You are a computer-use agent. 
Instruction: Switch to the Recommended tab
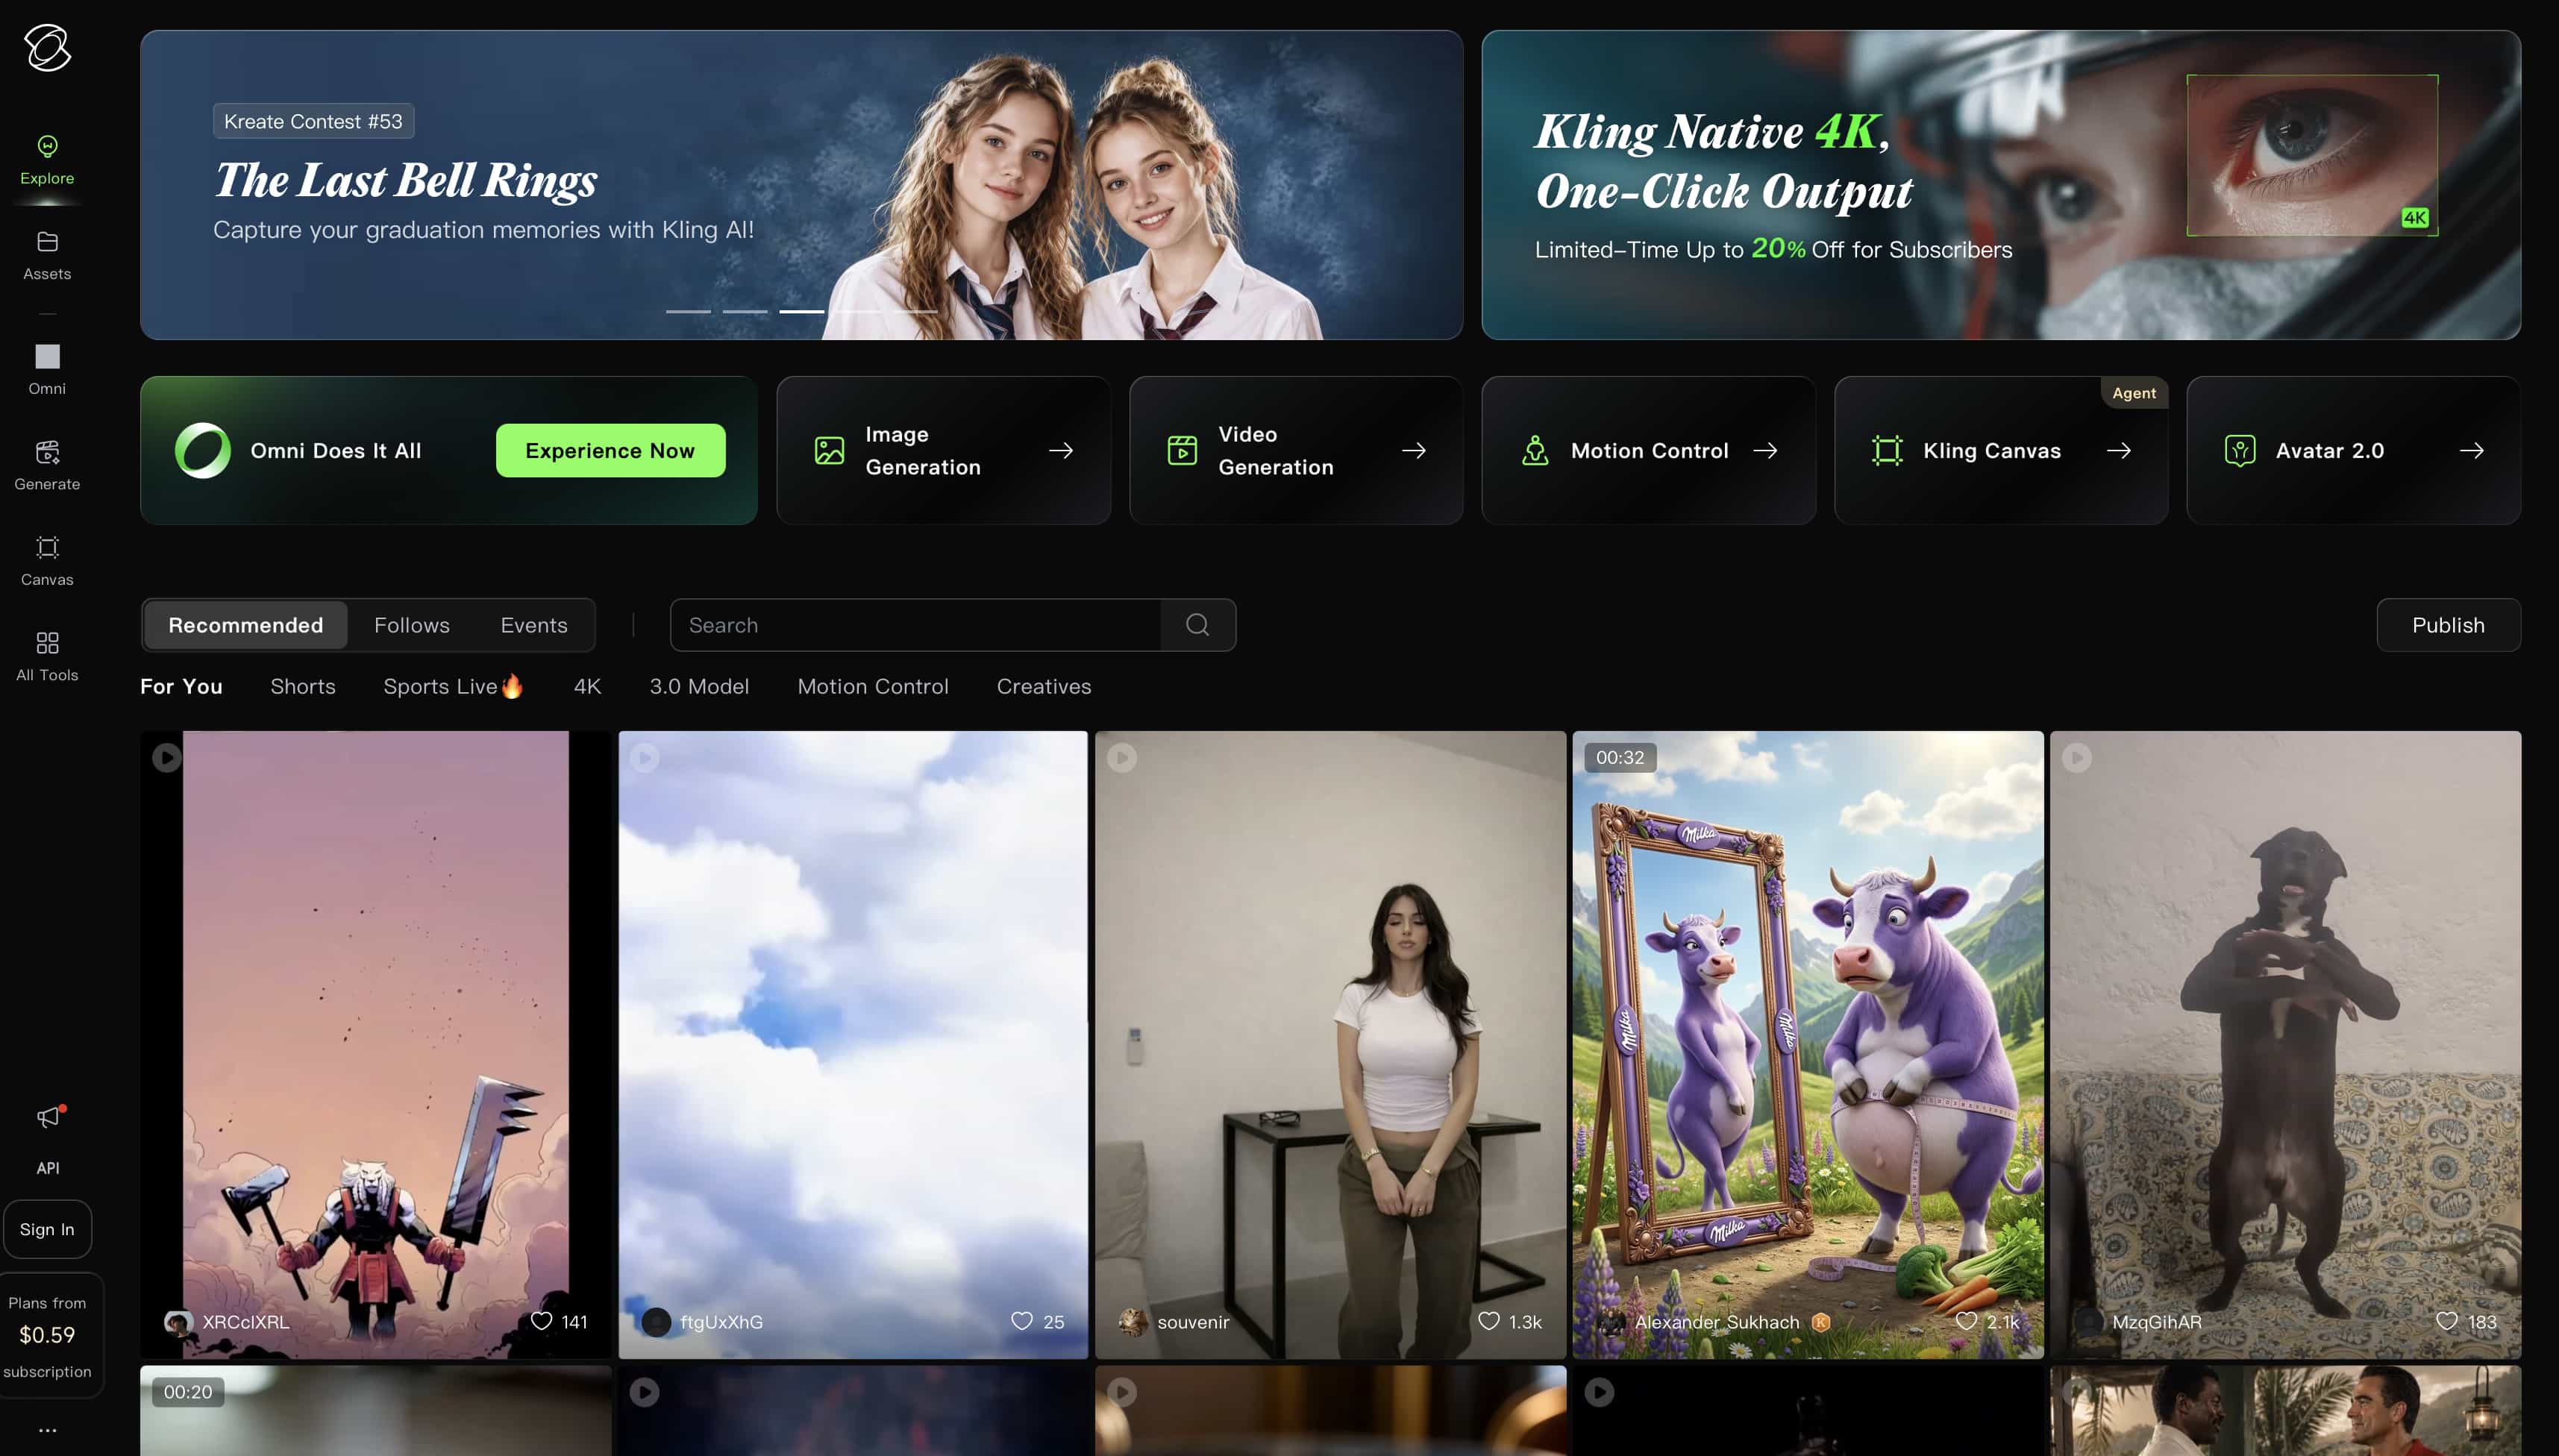click(x=246, y=625)
